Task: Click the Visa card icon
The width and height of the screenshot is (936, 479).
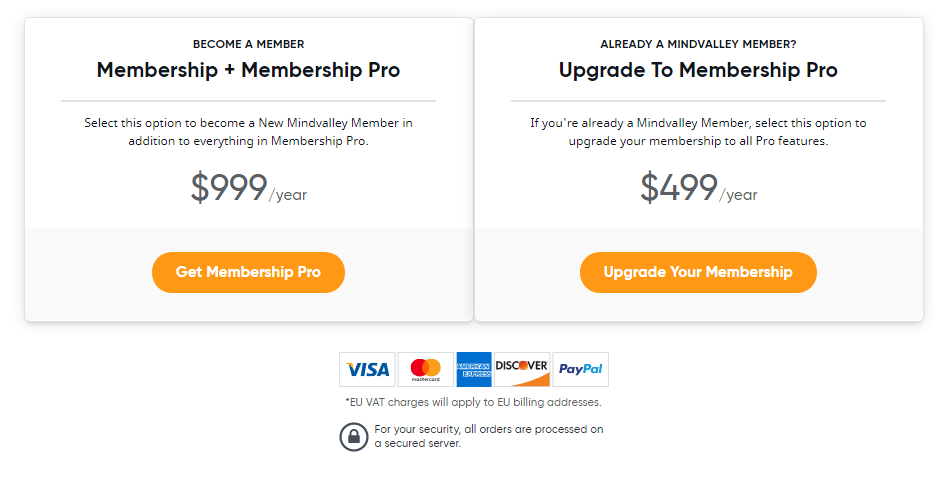Action: point(367,369)
